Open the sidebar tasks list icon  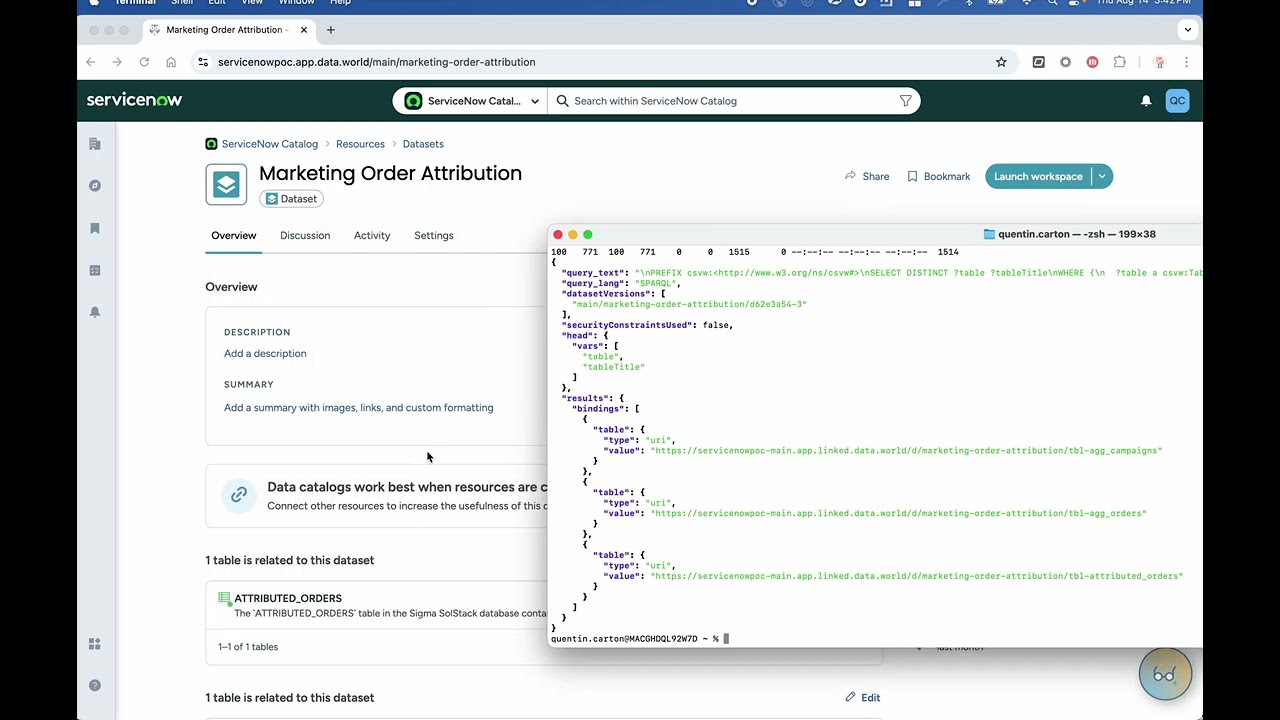pos(95,270)
